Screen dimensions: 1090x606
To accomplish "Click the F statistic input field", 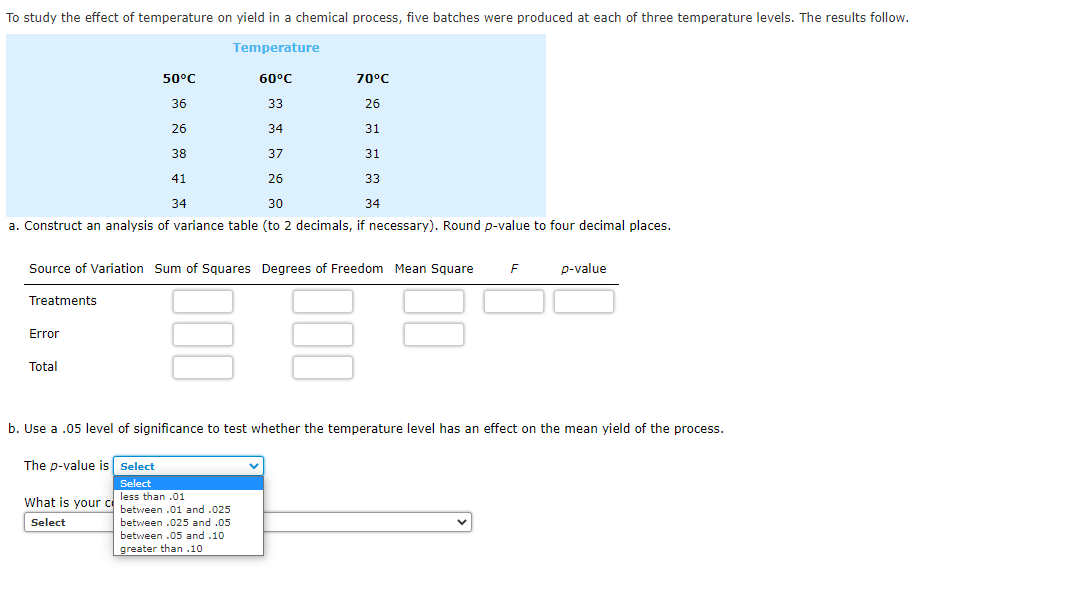I will pyautogui.click(x=514, y=300).
